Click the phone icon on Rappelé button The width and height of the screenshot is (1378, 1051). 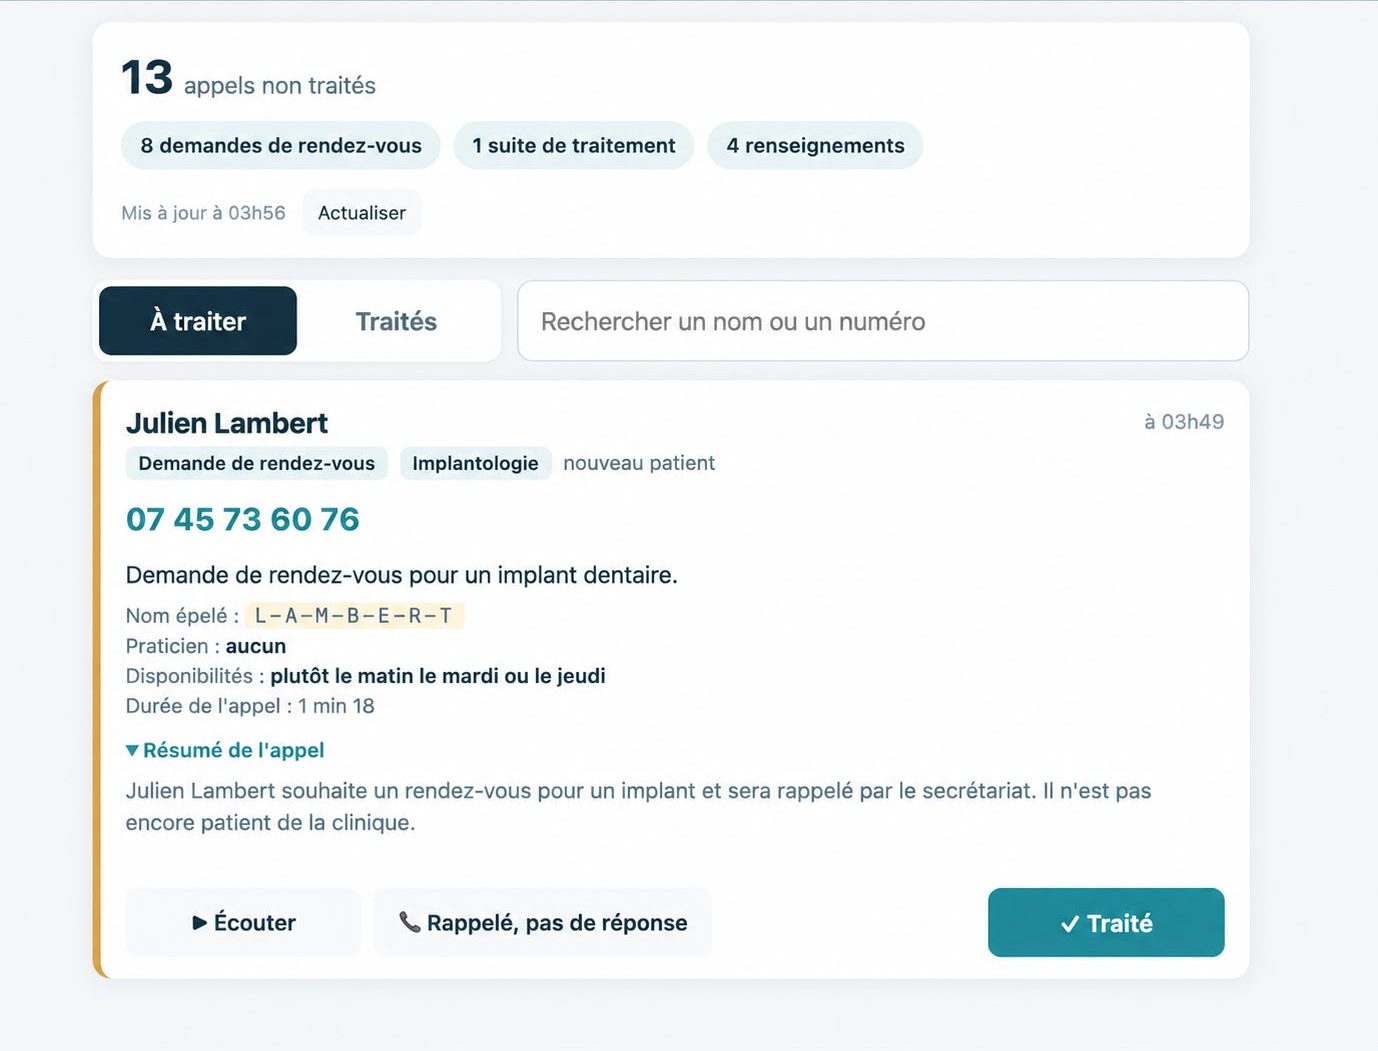click(x=409, y=922)
